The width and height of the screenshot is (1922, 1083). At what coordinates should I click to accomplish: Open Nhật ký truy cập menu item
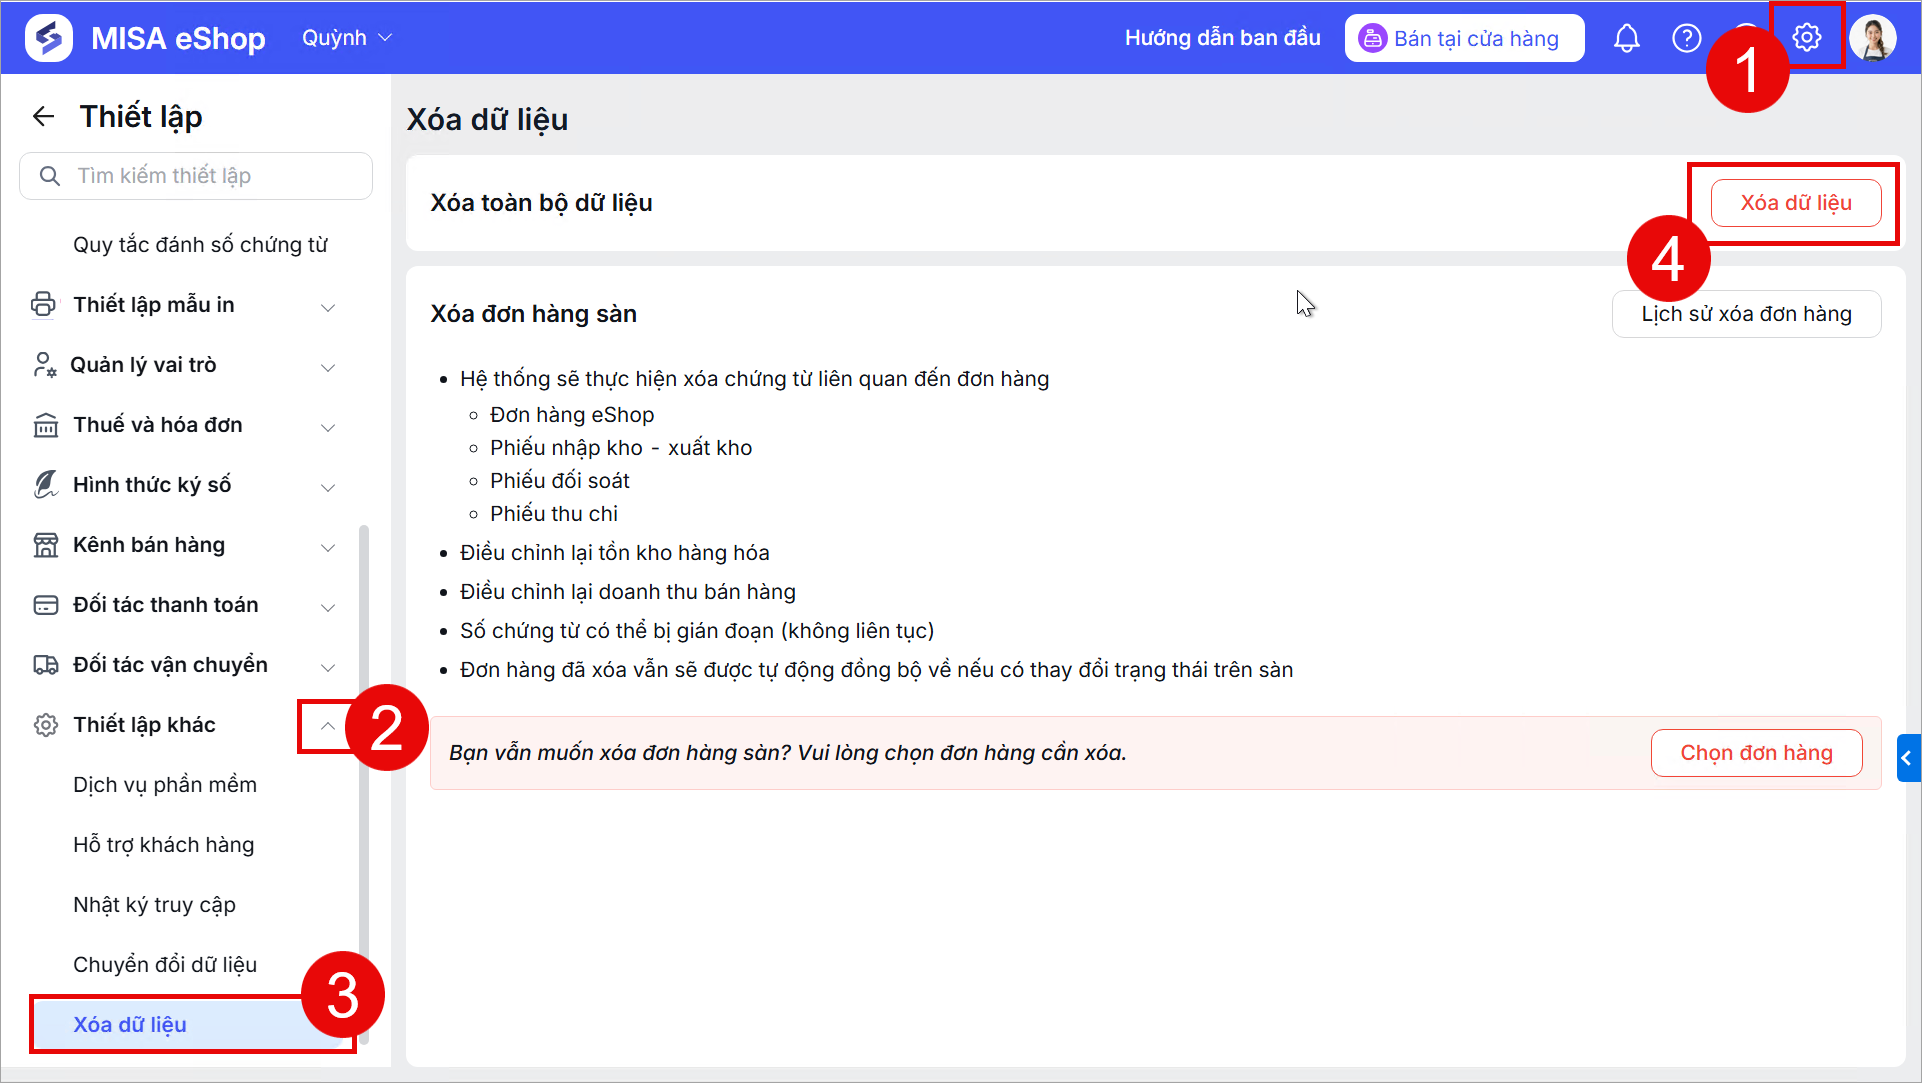pos(154,904)
